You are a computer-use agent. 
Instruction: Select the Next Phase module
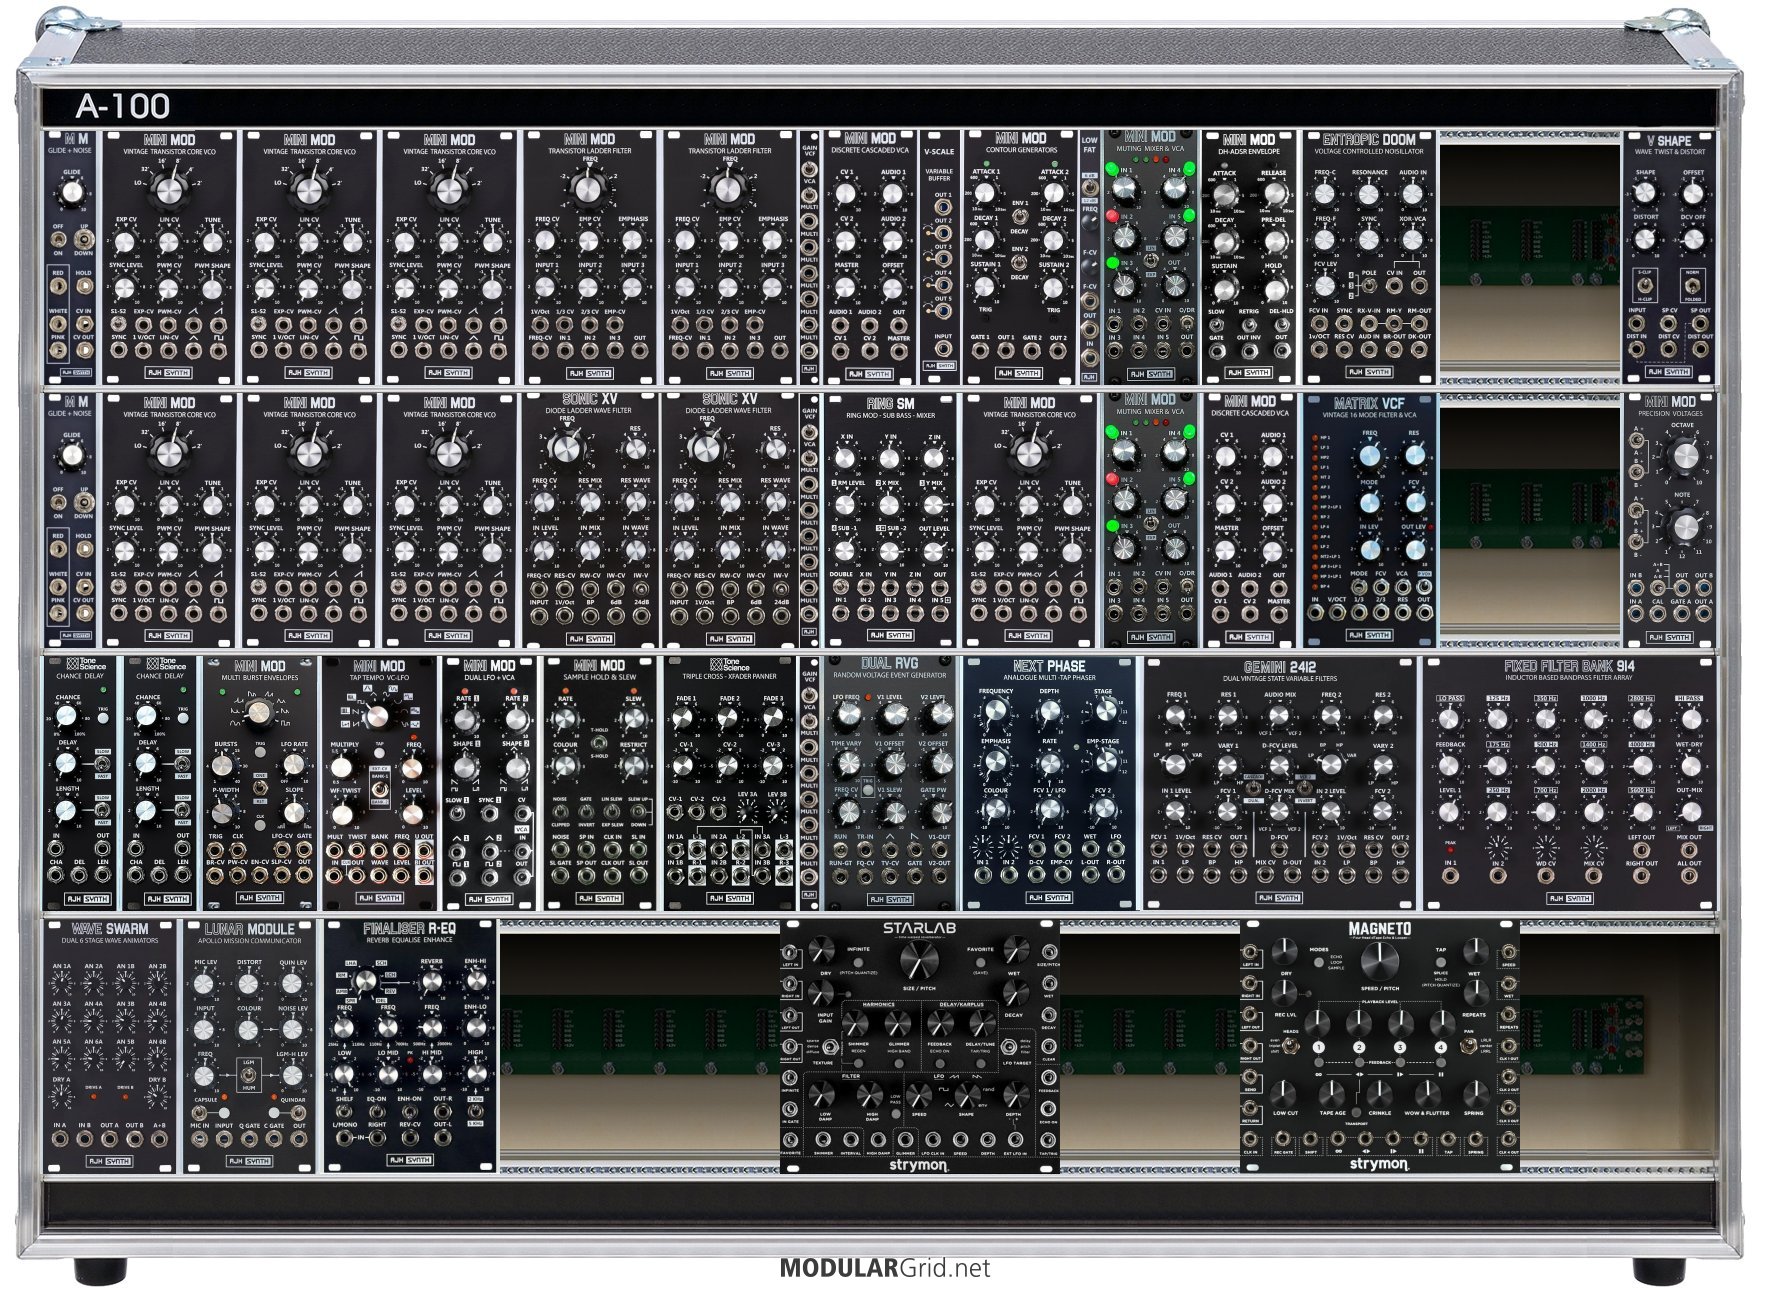1049,783
